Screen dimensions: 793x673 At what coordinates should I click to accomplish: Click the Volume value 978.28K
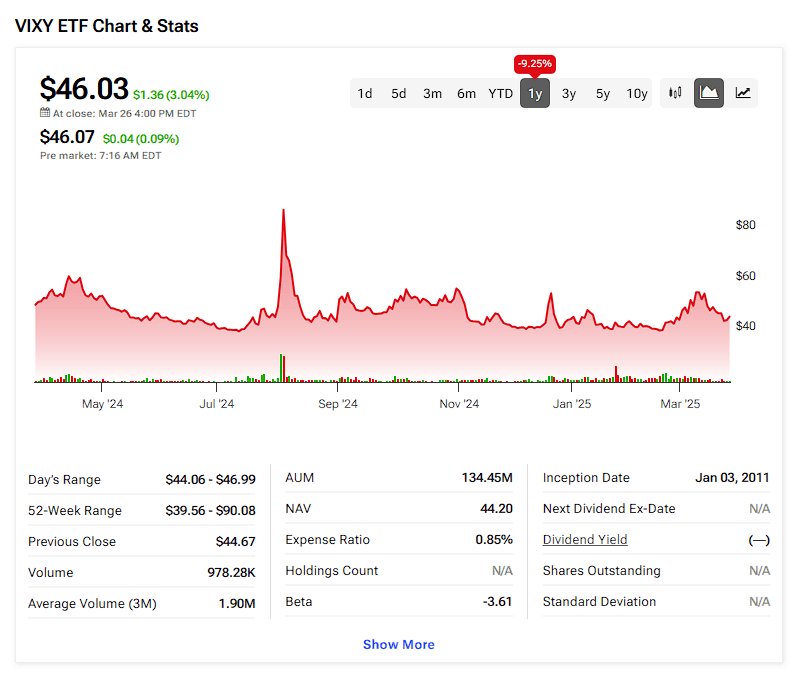pyautogui.click(x=231, y=572)
